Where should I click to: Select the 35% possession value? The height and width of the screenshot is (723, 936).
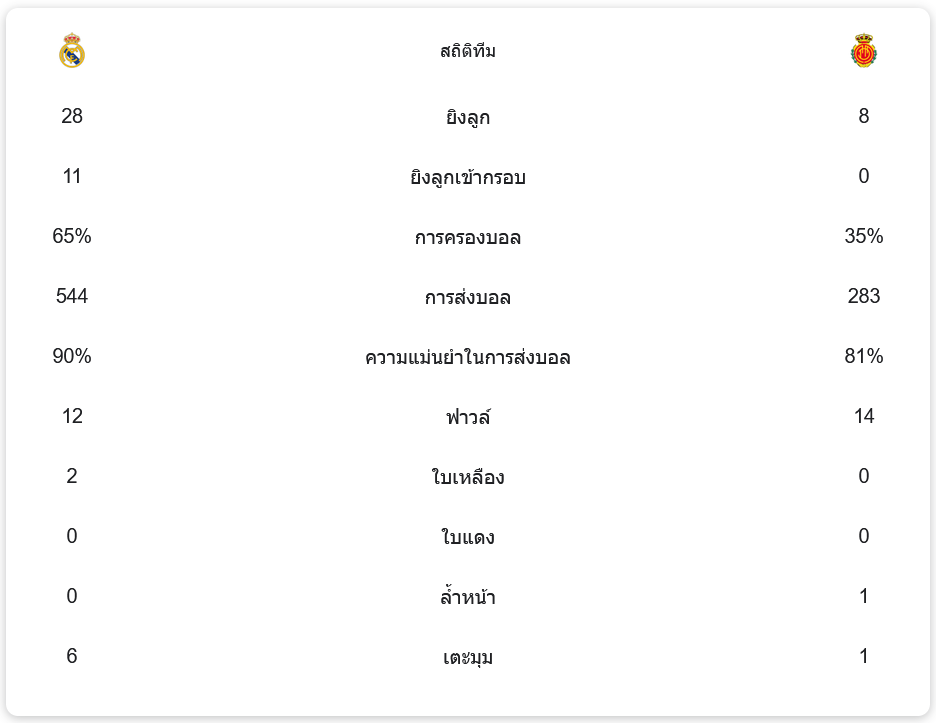point(864,236)
